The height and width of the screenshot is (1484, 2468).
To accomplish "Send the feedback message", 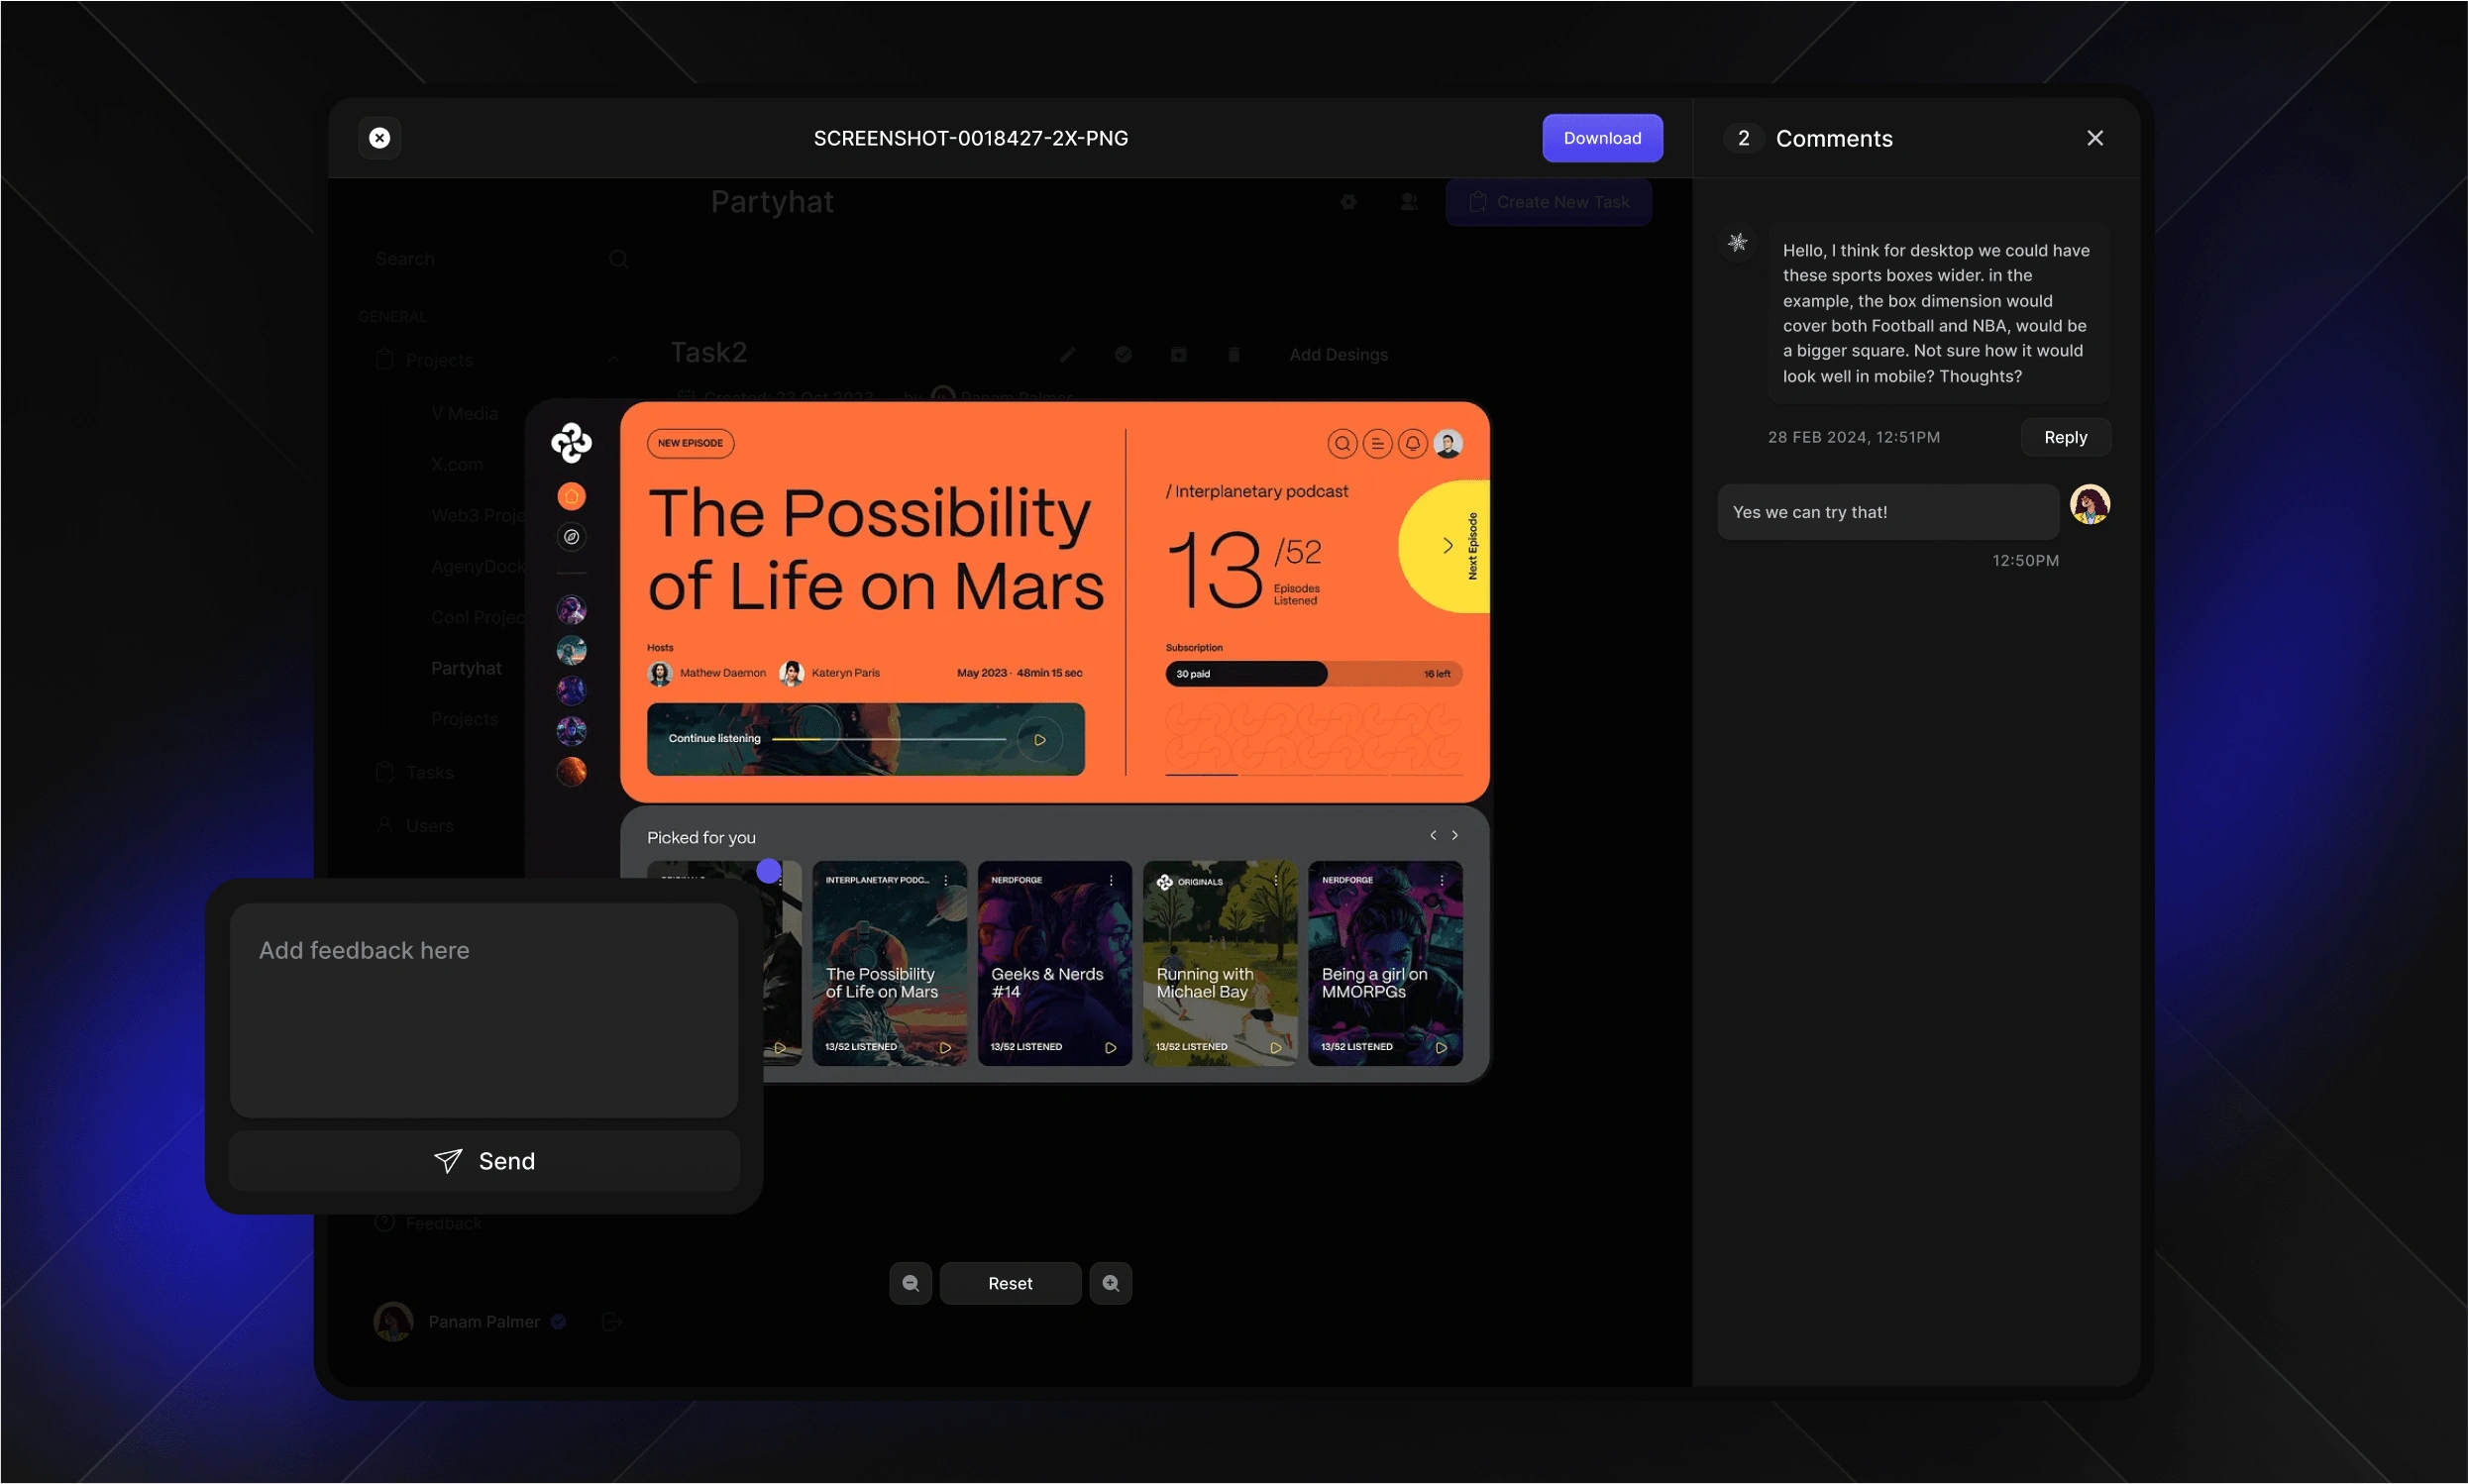I will pos(483,1160).
